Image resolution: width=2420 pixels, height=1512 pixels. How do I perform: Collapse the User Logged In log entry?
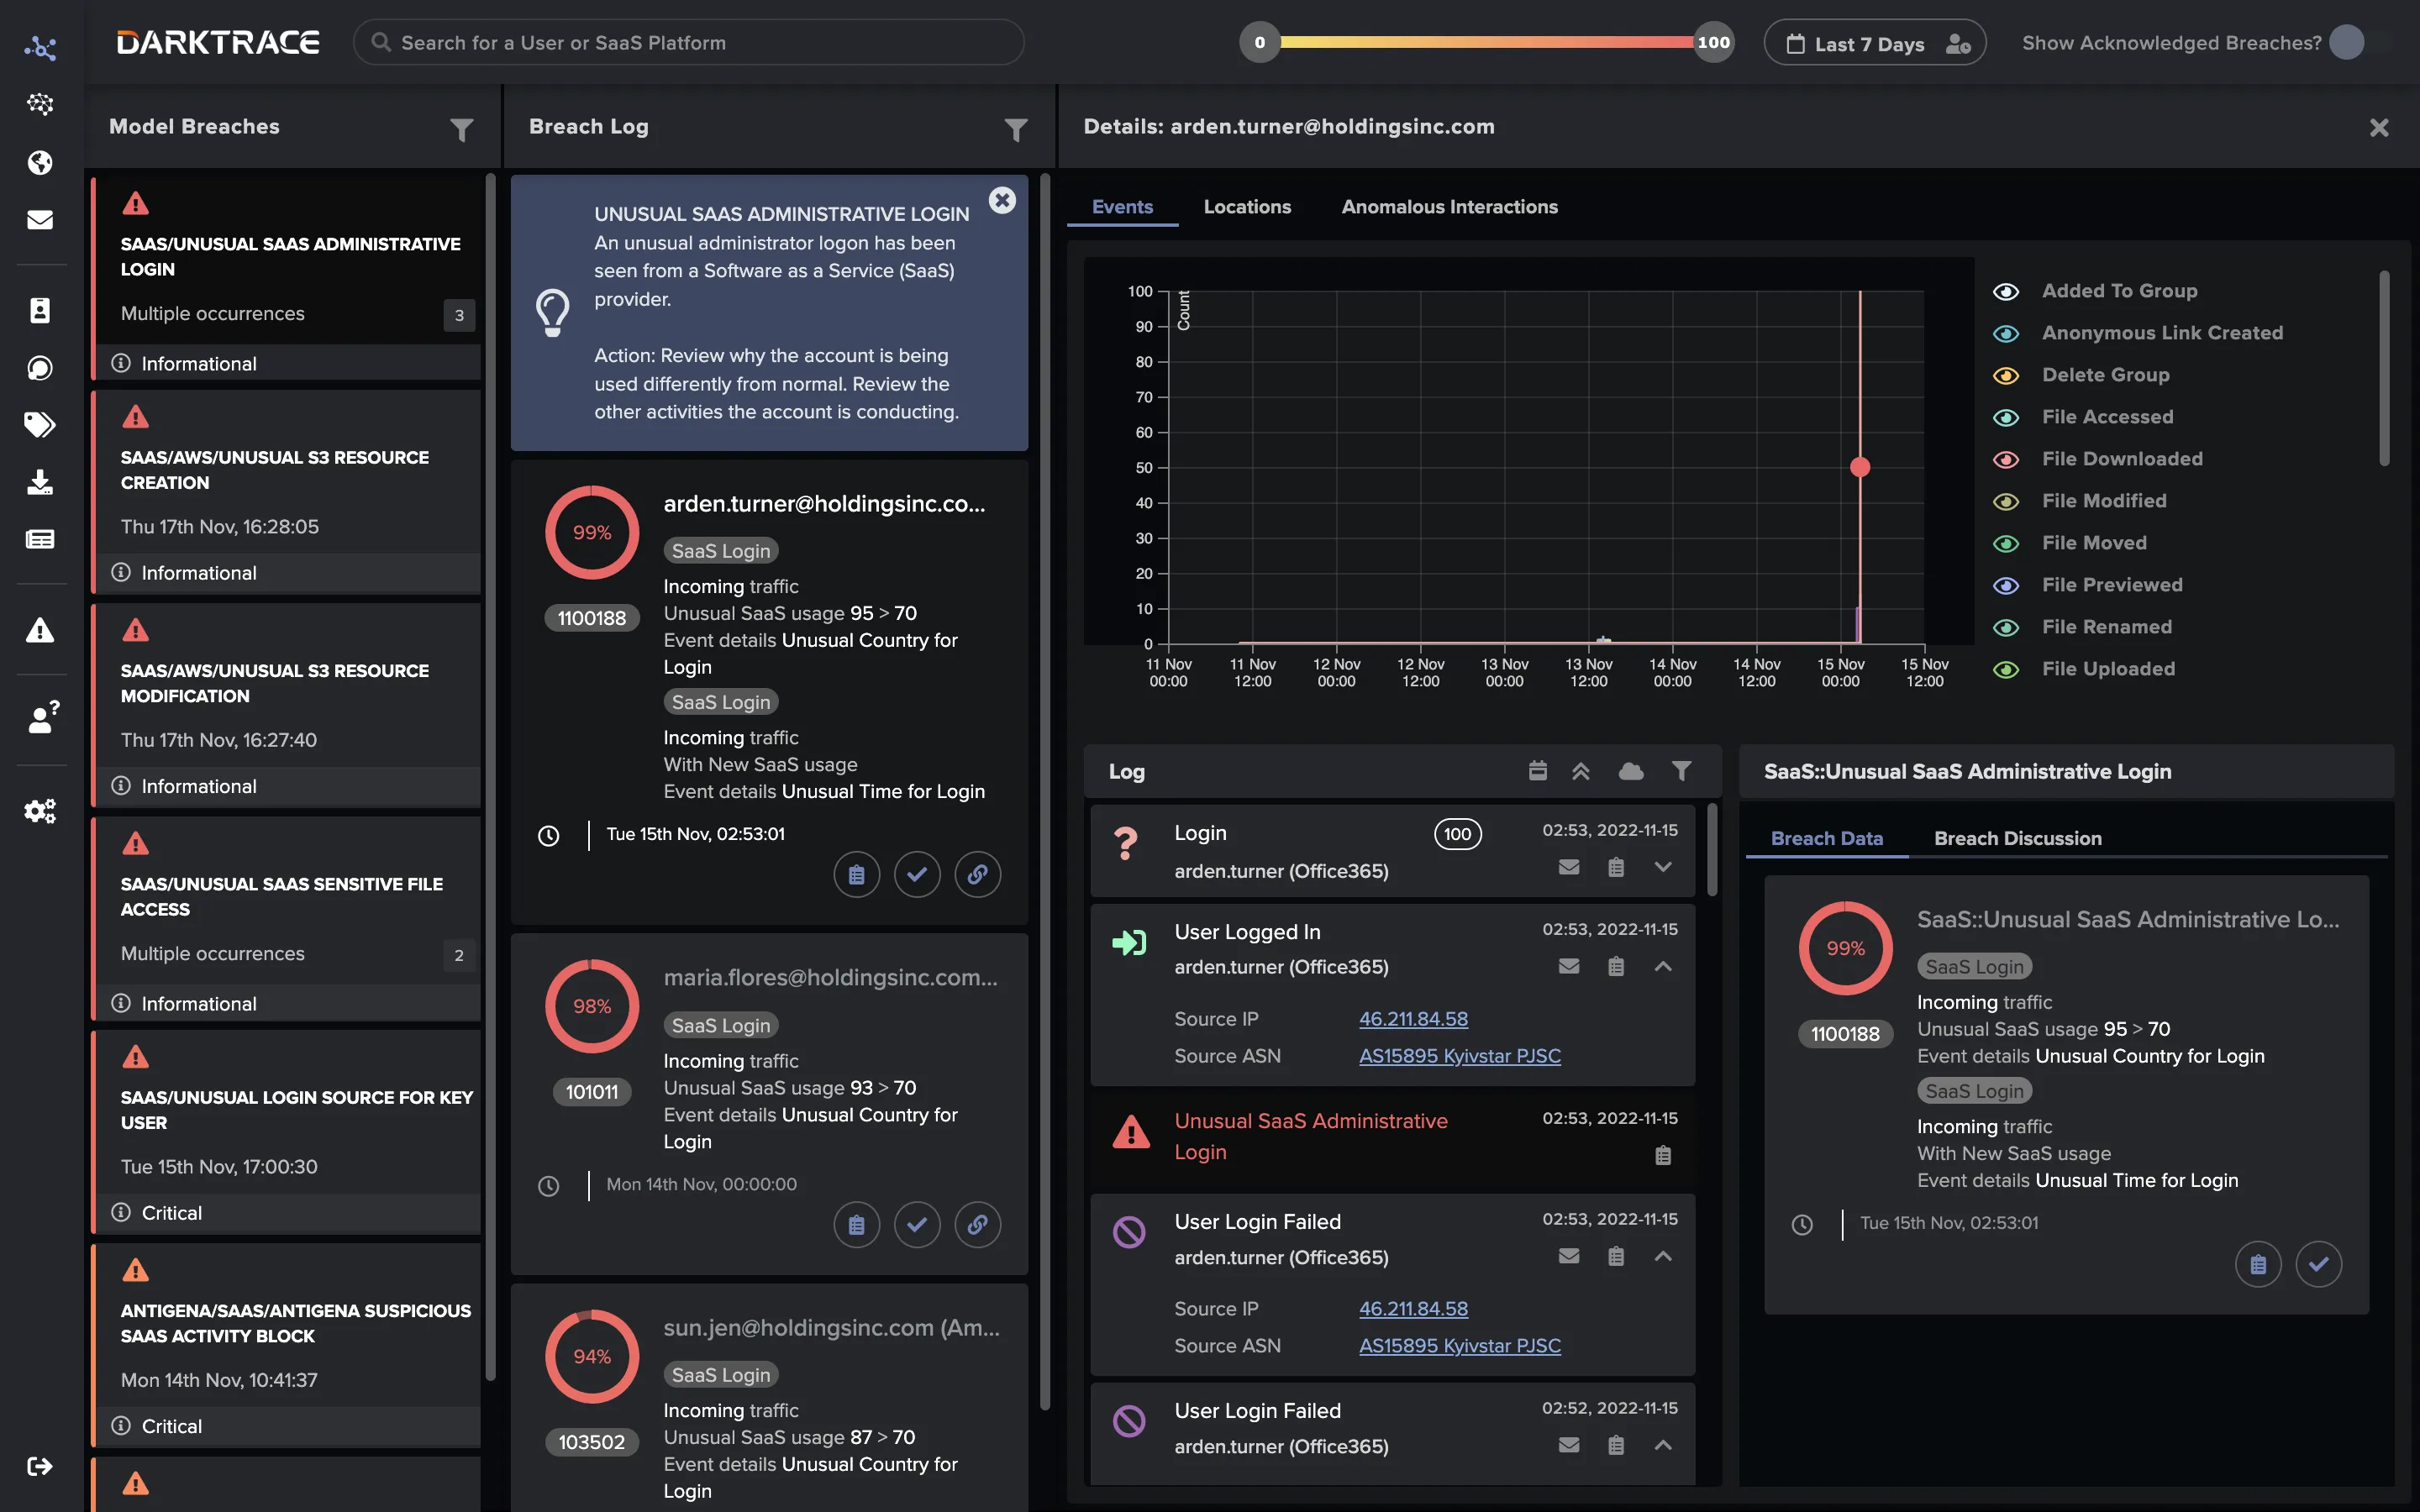[x=1663, y=966]
